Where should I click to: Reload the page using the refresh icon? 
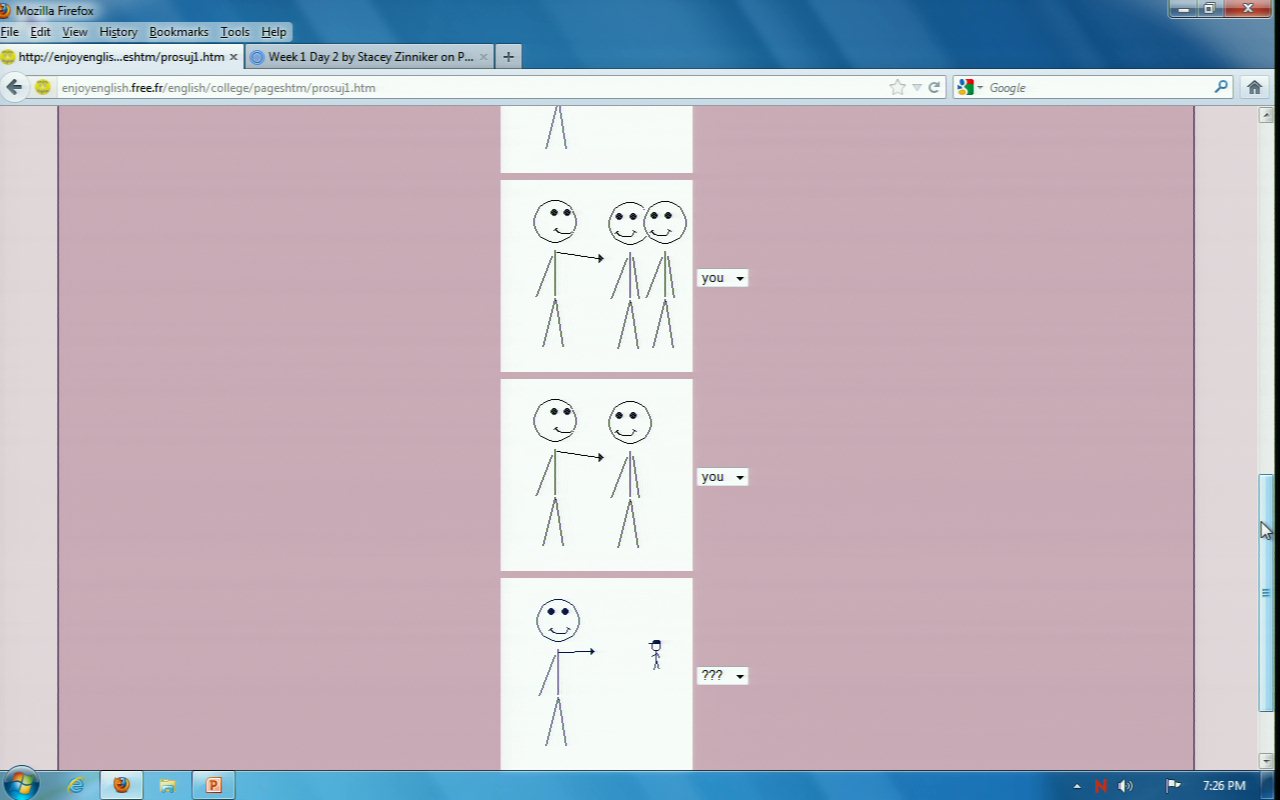[x=934, y=87]
